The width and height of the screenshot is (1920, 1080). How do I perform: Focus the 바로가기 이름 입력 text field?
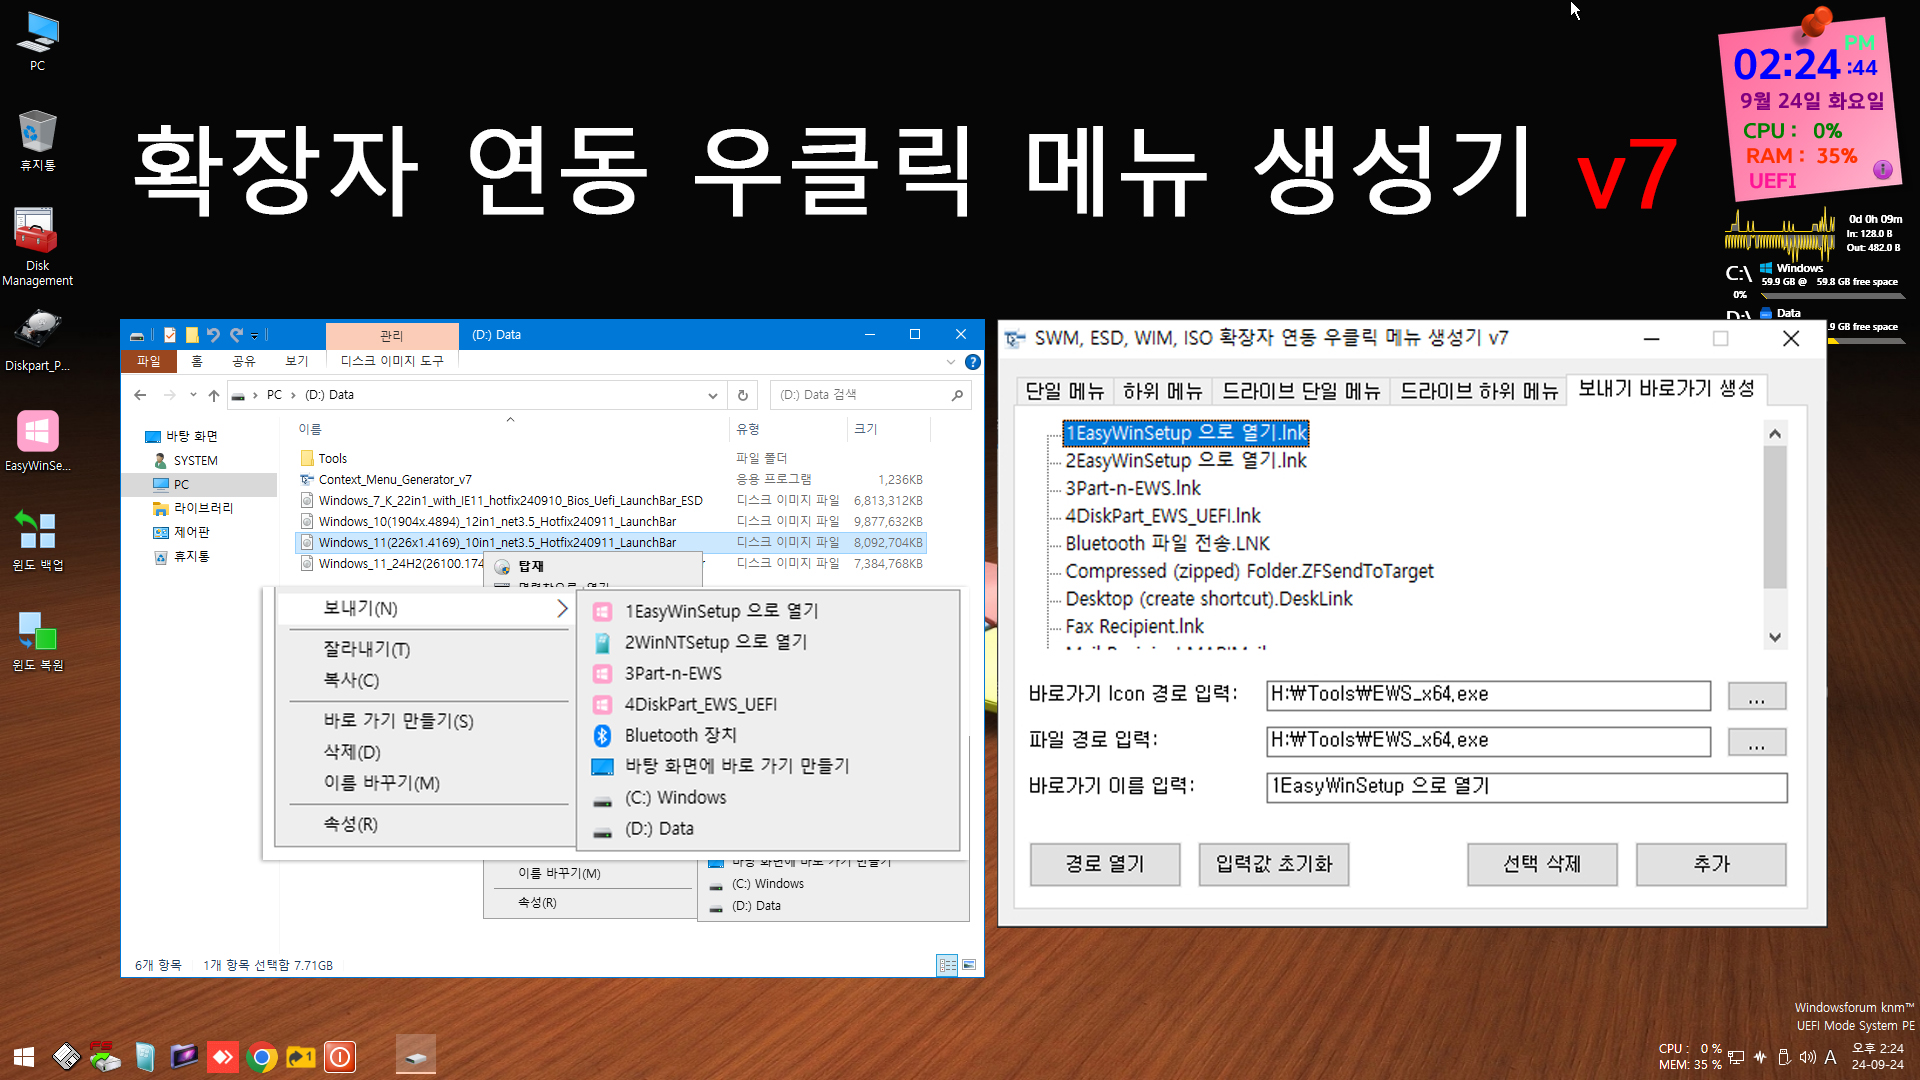[1527, 787]
